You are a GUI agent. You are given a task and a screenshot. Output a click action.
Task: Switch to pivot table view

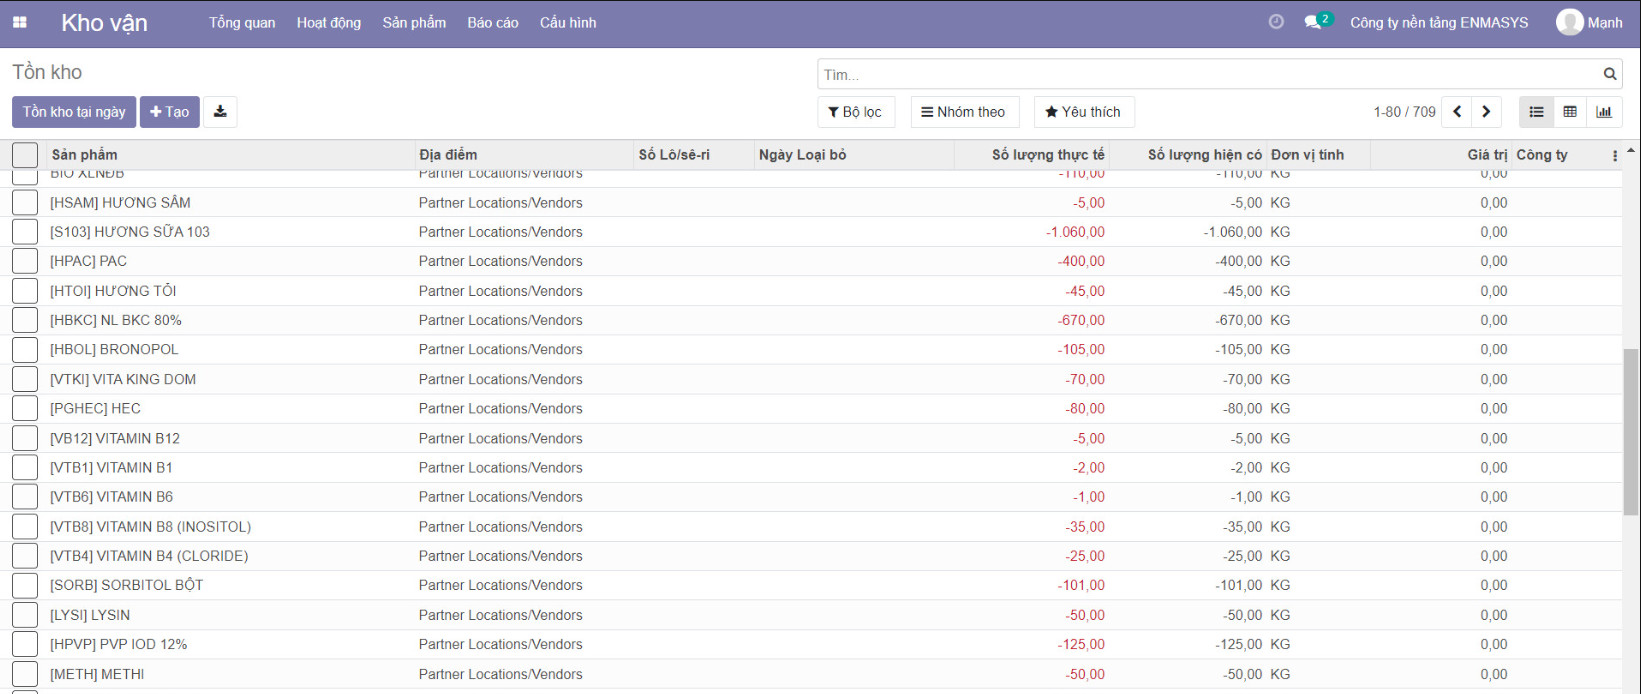click(1570, 112)
